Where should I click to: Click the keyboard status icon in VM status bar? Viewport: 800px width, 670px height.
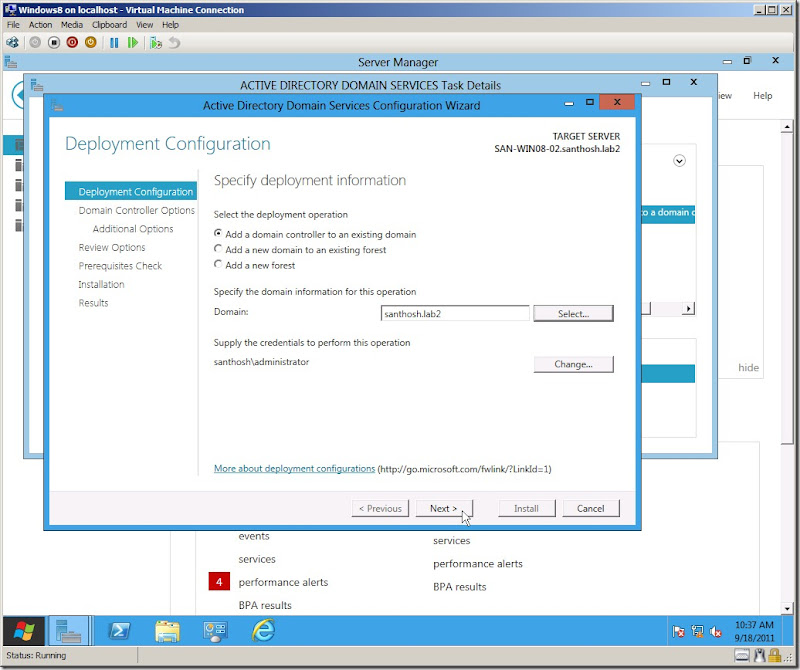point(742,655)
